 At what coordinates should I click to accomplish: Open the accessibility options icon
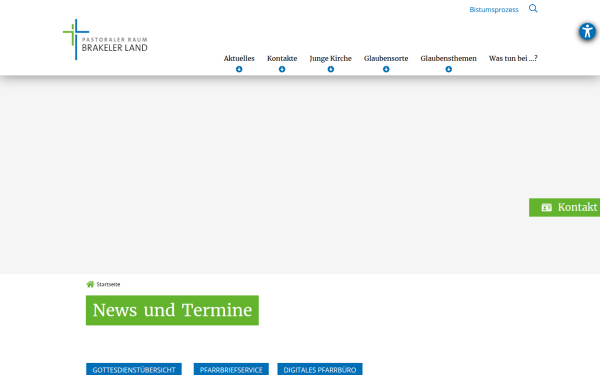(587, 31)
